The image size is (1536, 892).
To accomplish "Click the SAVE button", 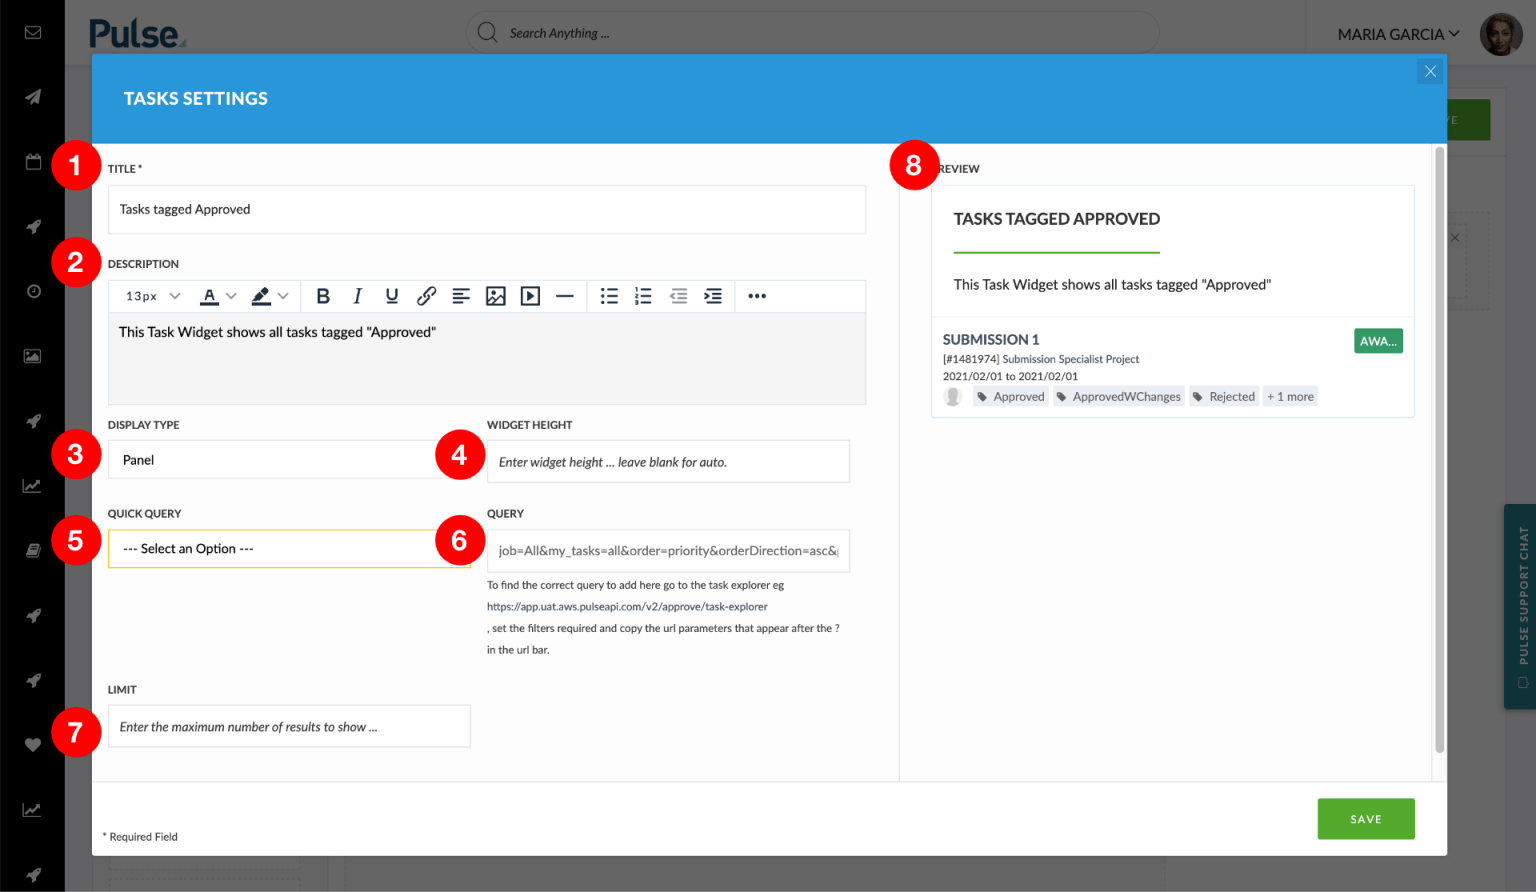I will click(x=1366, y=818).
